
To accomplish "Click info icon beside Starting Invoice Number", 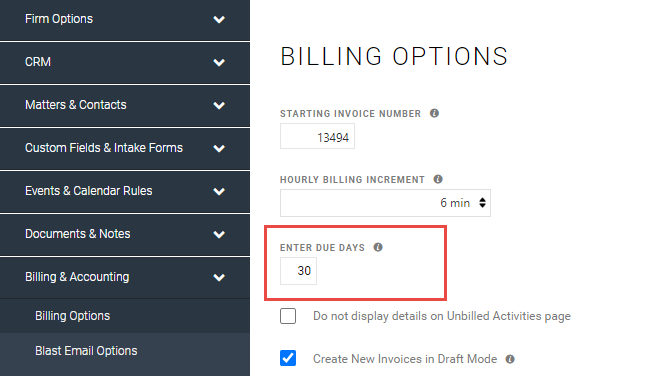I will (434, 113).
